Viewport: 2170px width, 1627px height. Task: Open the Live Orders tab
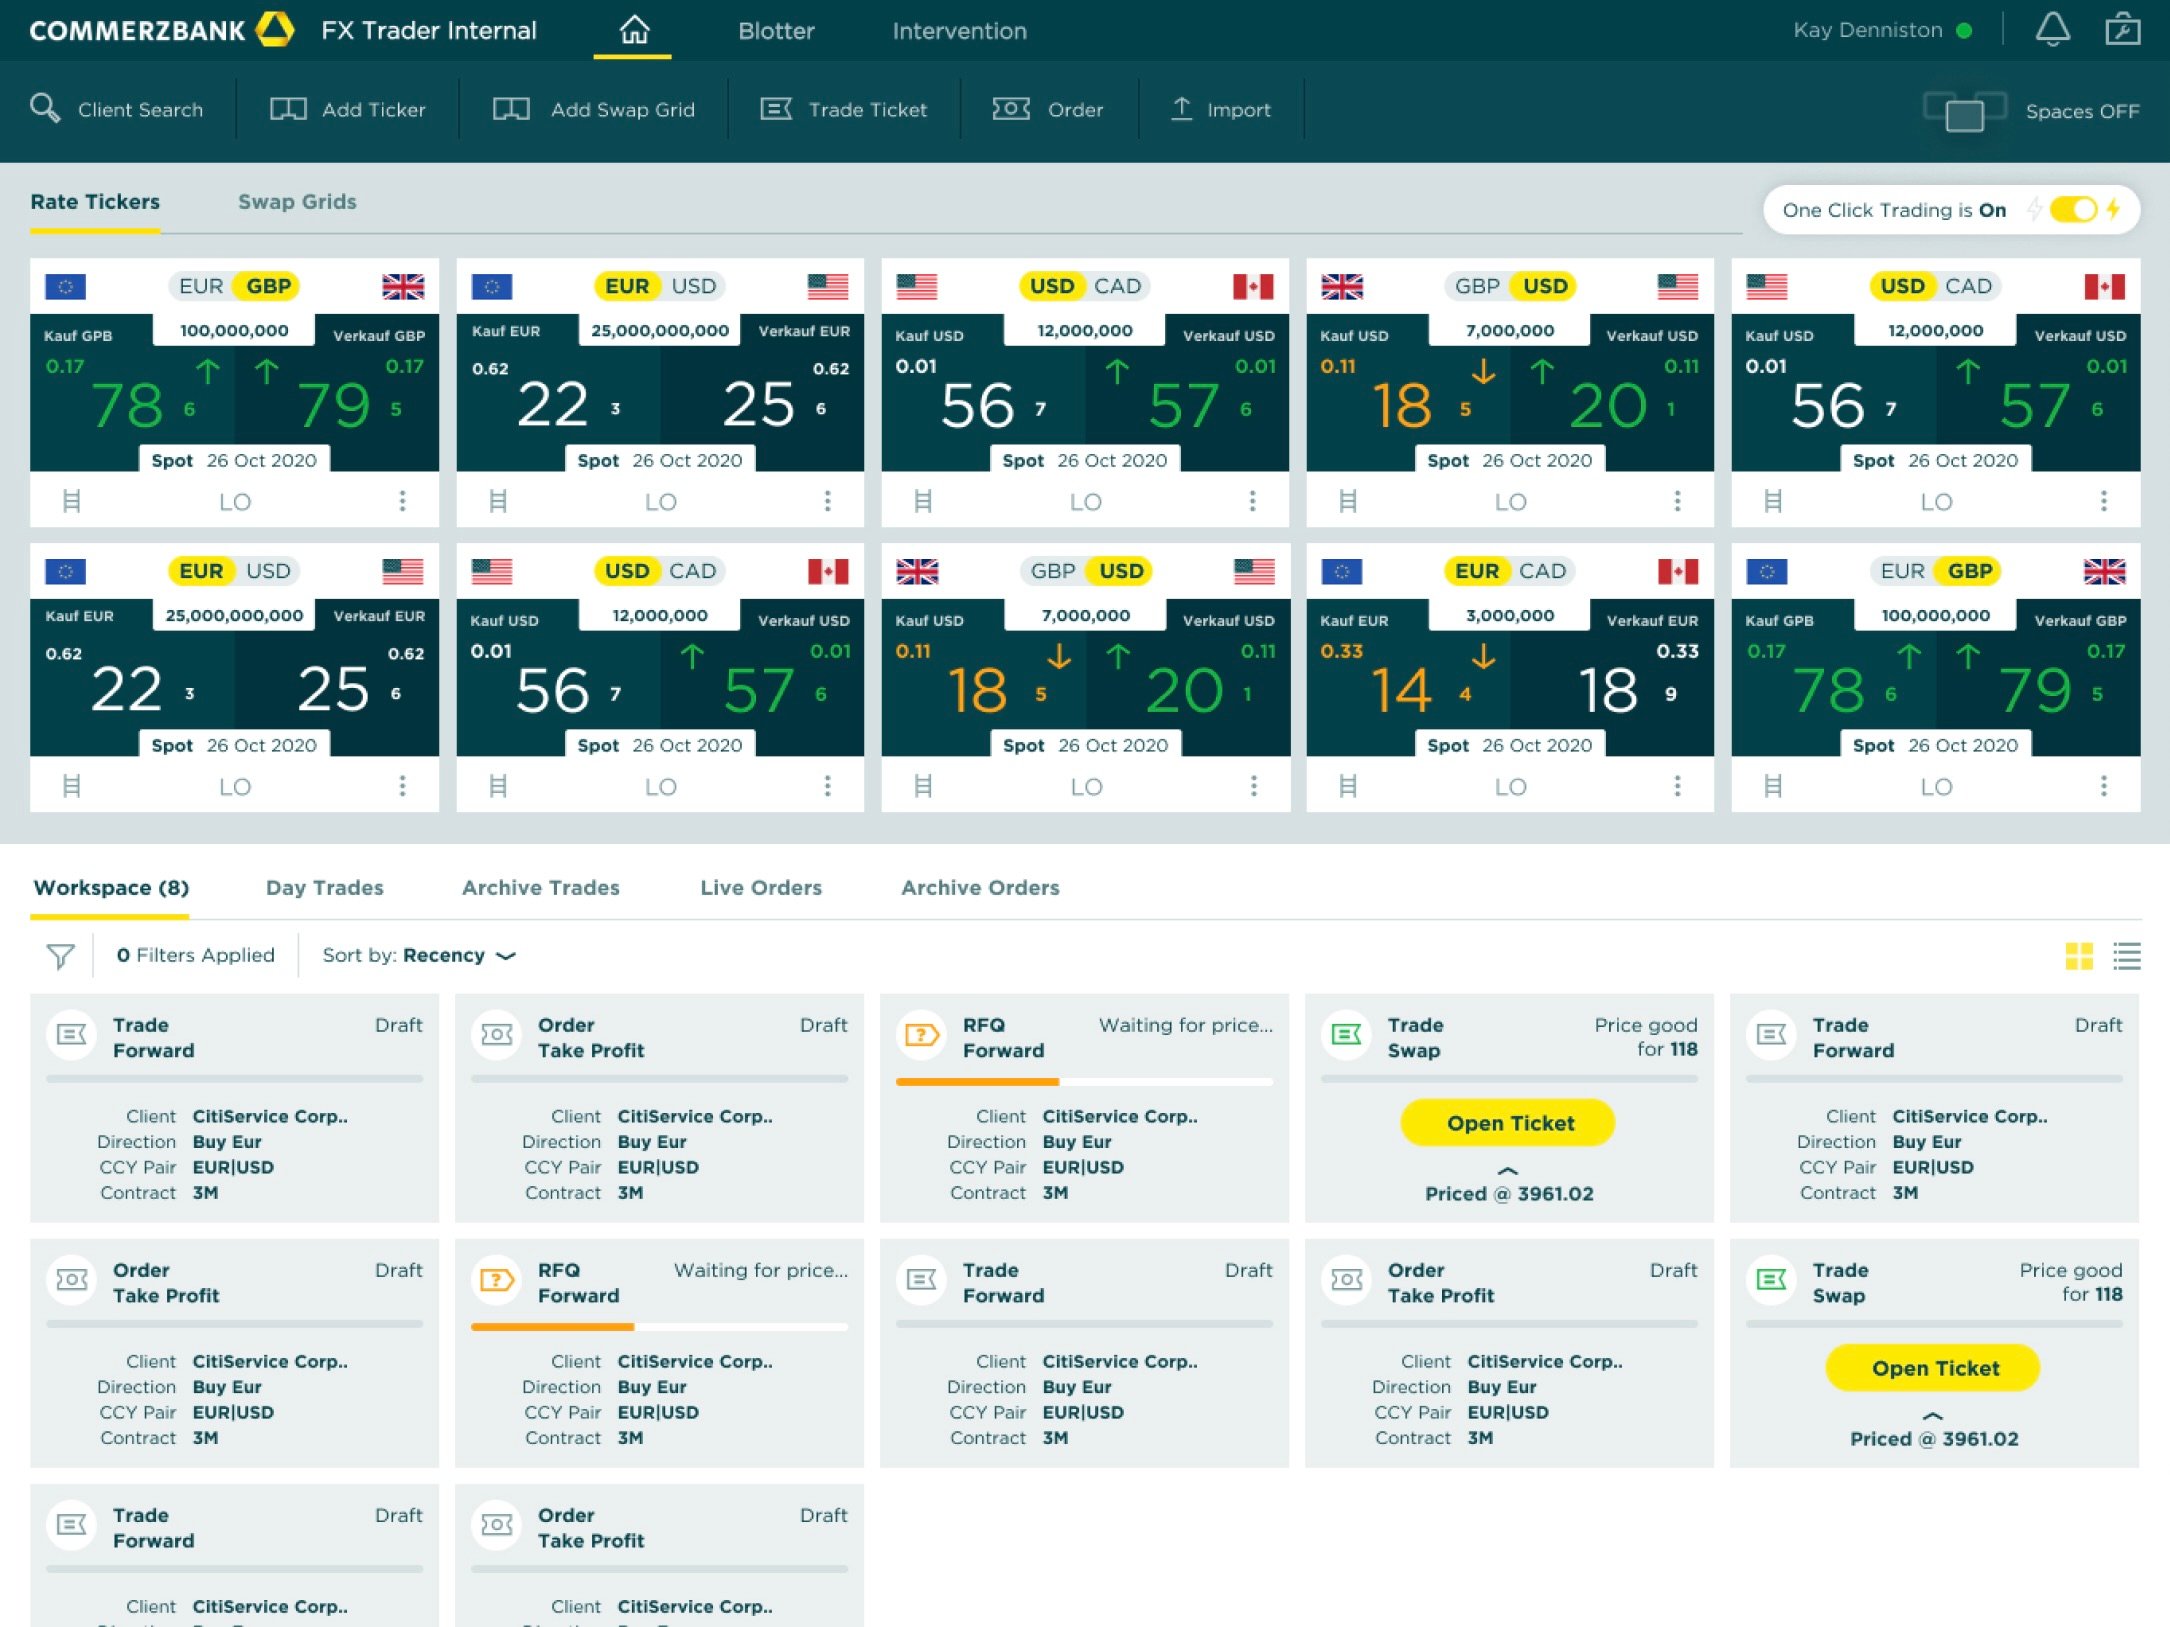760,888
